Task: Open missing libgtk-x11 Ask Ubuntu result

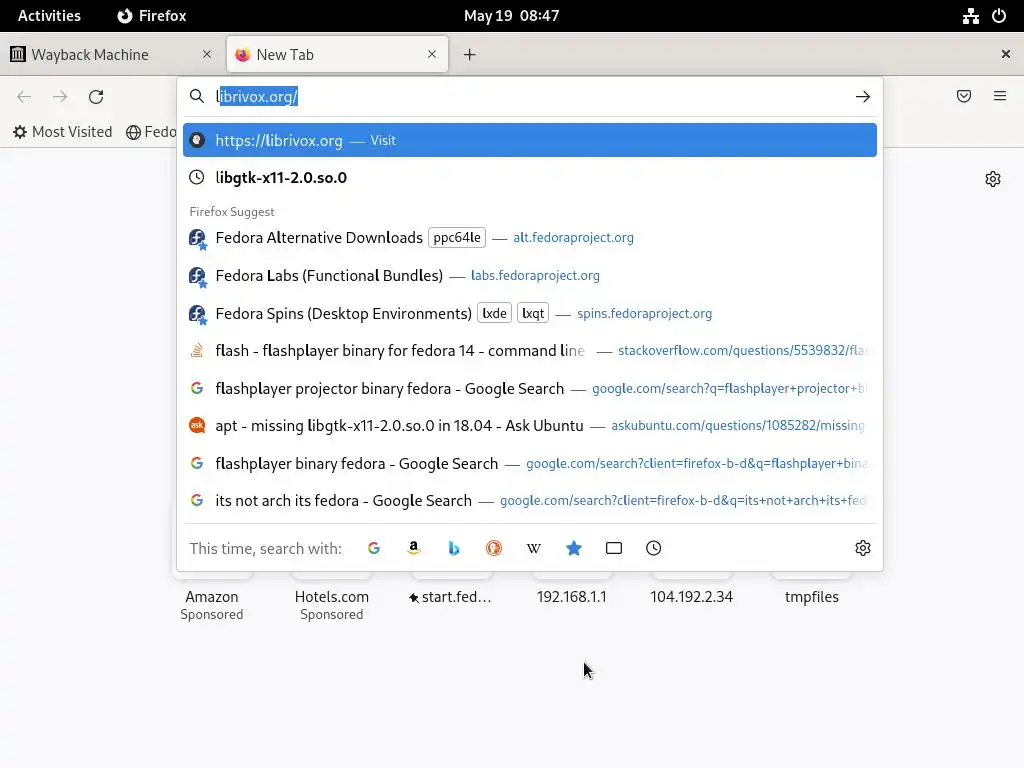Action: pyautogui.click(x=530, y=426)
